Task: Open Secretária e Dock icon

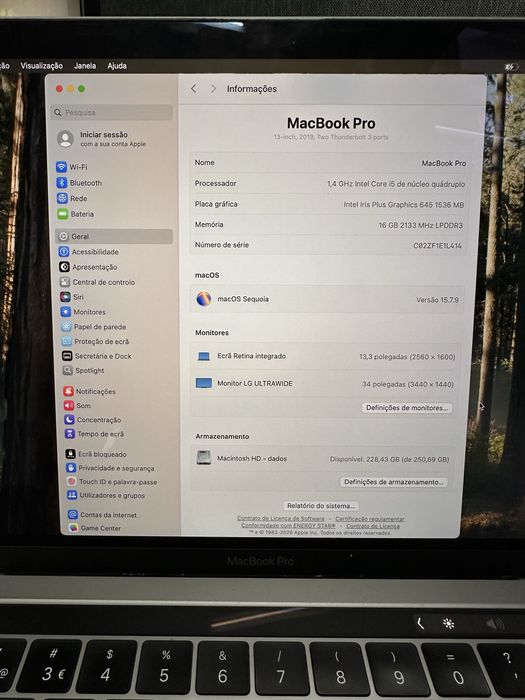Action: pos(67,356)
